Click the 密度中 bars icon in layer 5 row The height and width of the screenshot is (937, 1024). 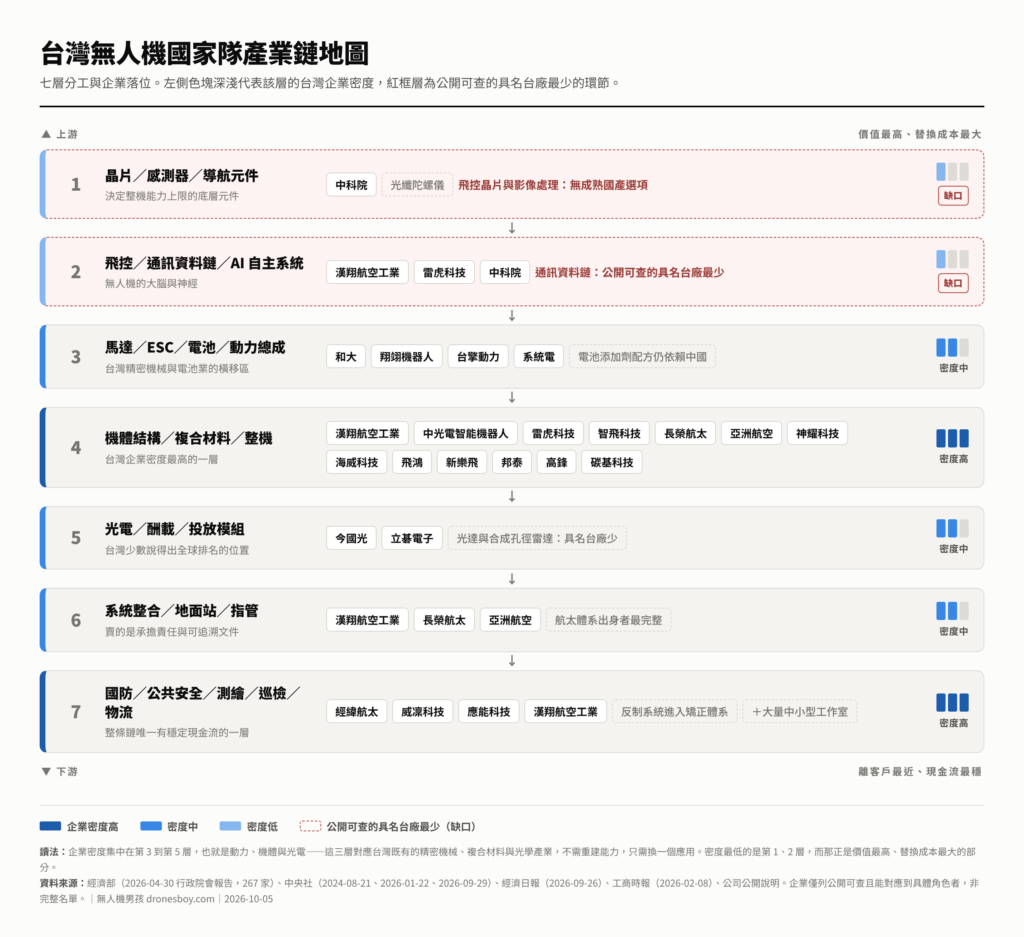(952, 528)
